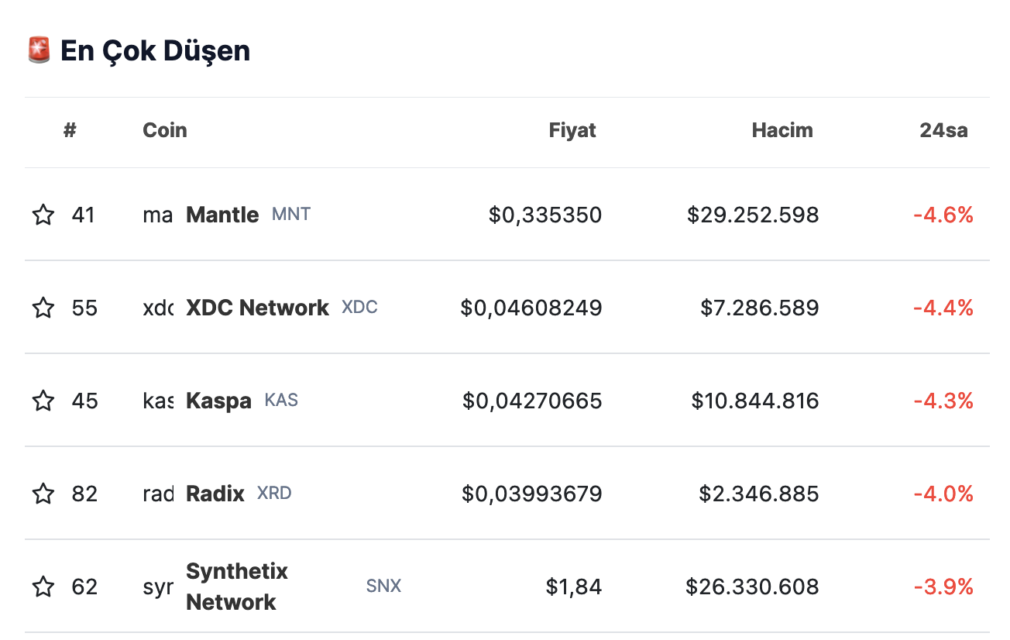1010x640 pixels.
Task: Star the Radix coin row
Action: (x=43, y=494)
